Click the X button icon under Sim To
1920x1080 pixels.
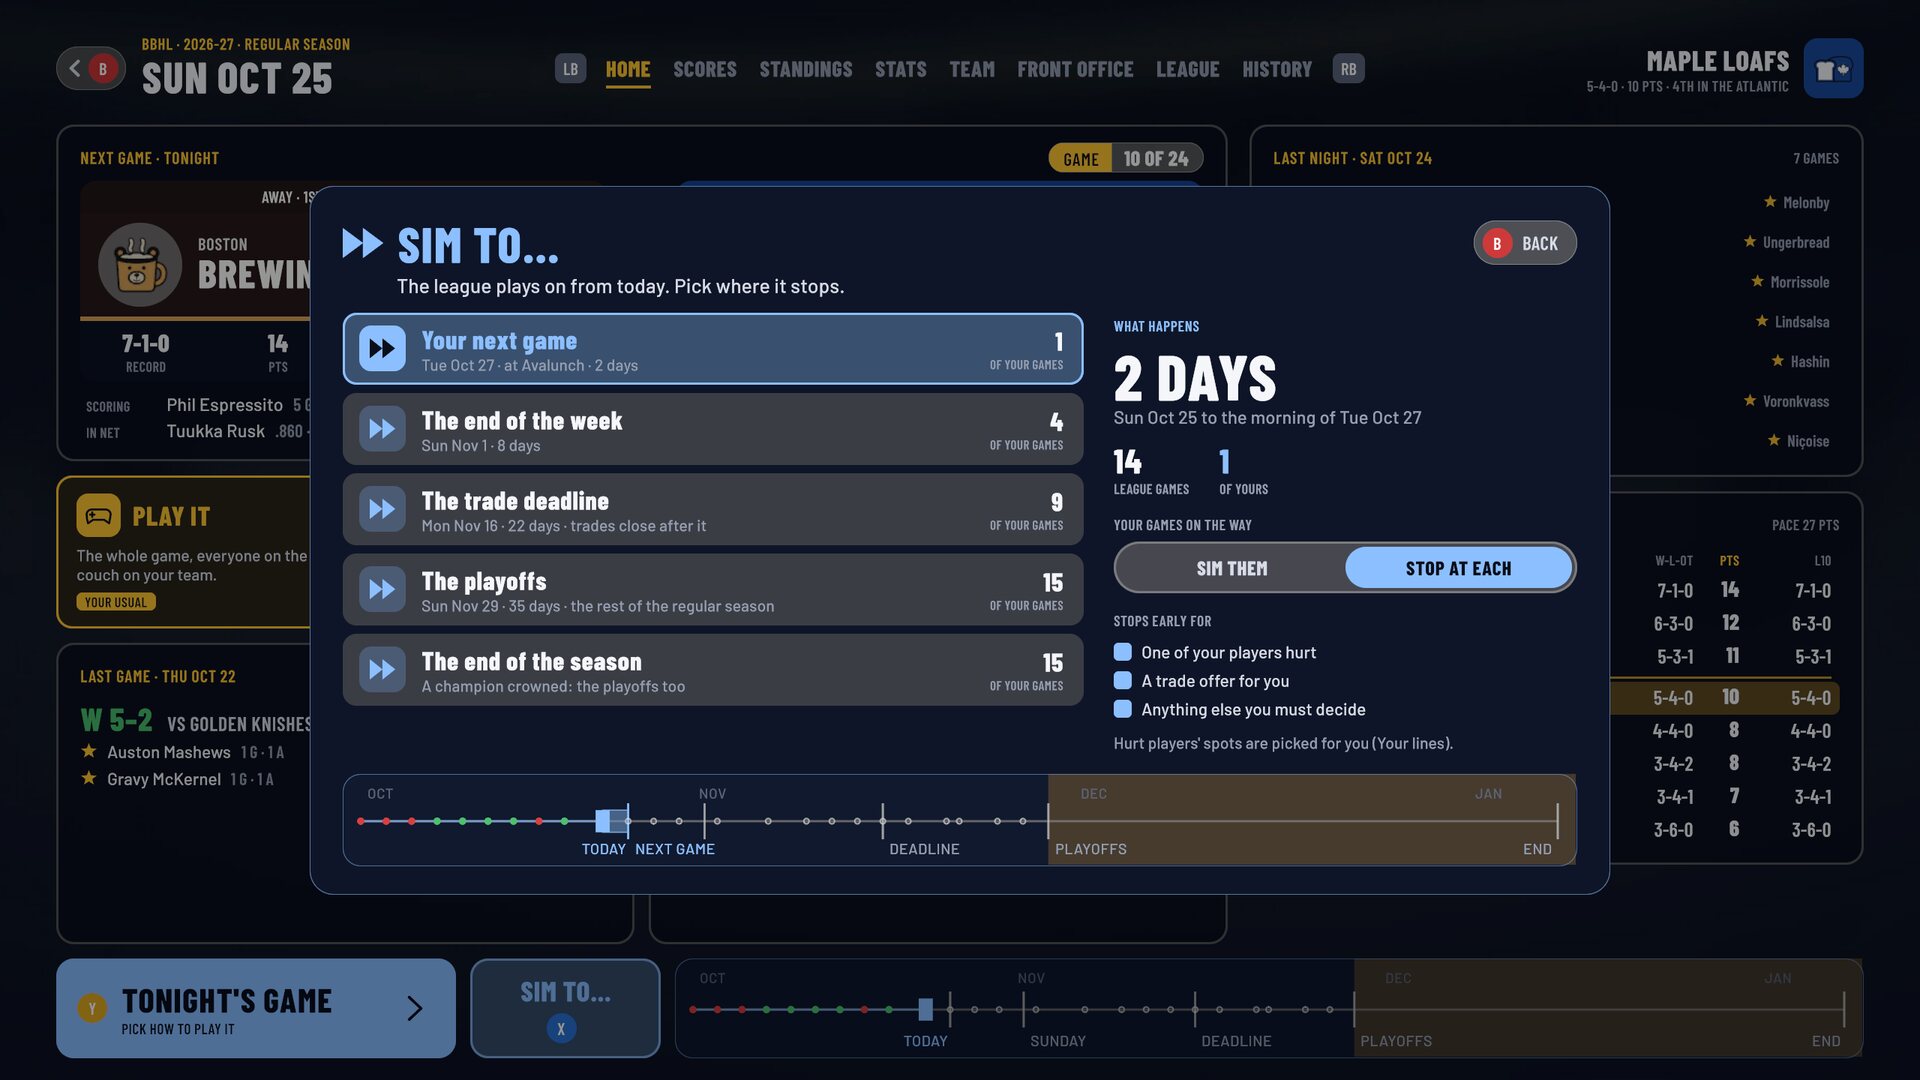coord(561,1028)
